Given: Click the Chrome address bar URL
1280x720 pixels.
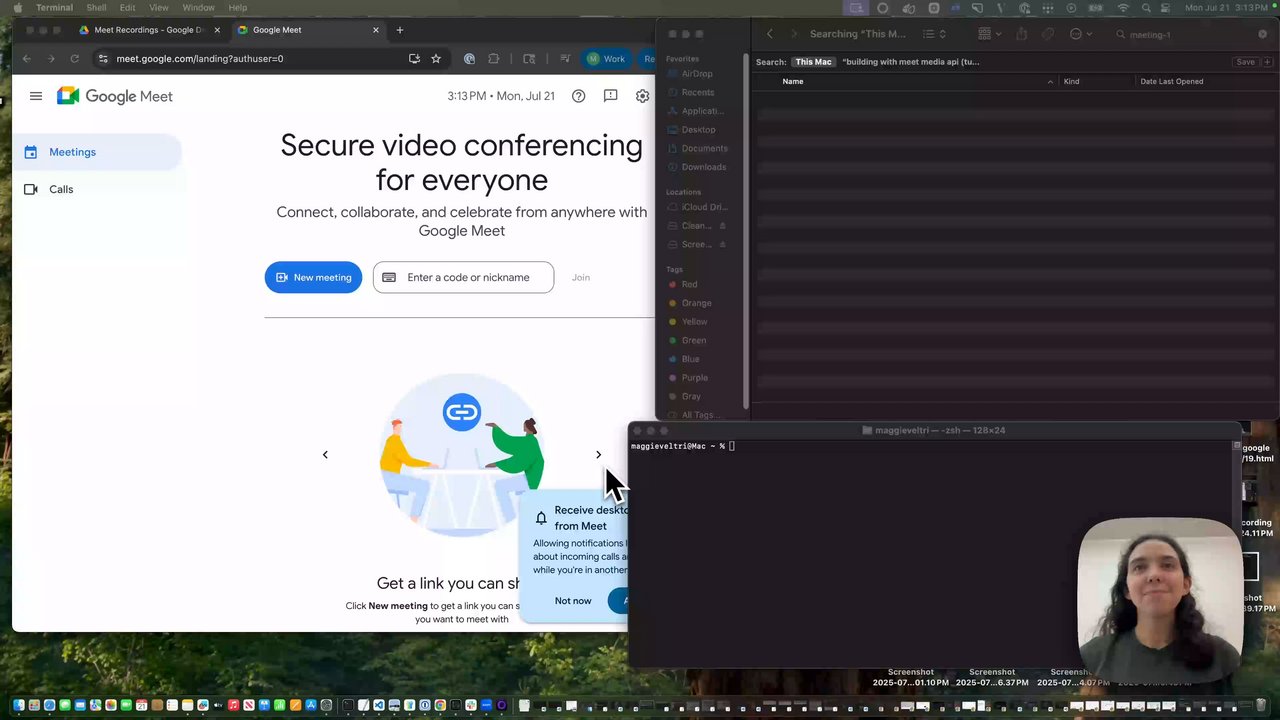Looking at the screenshot, I should point(200,59).
